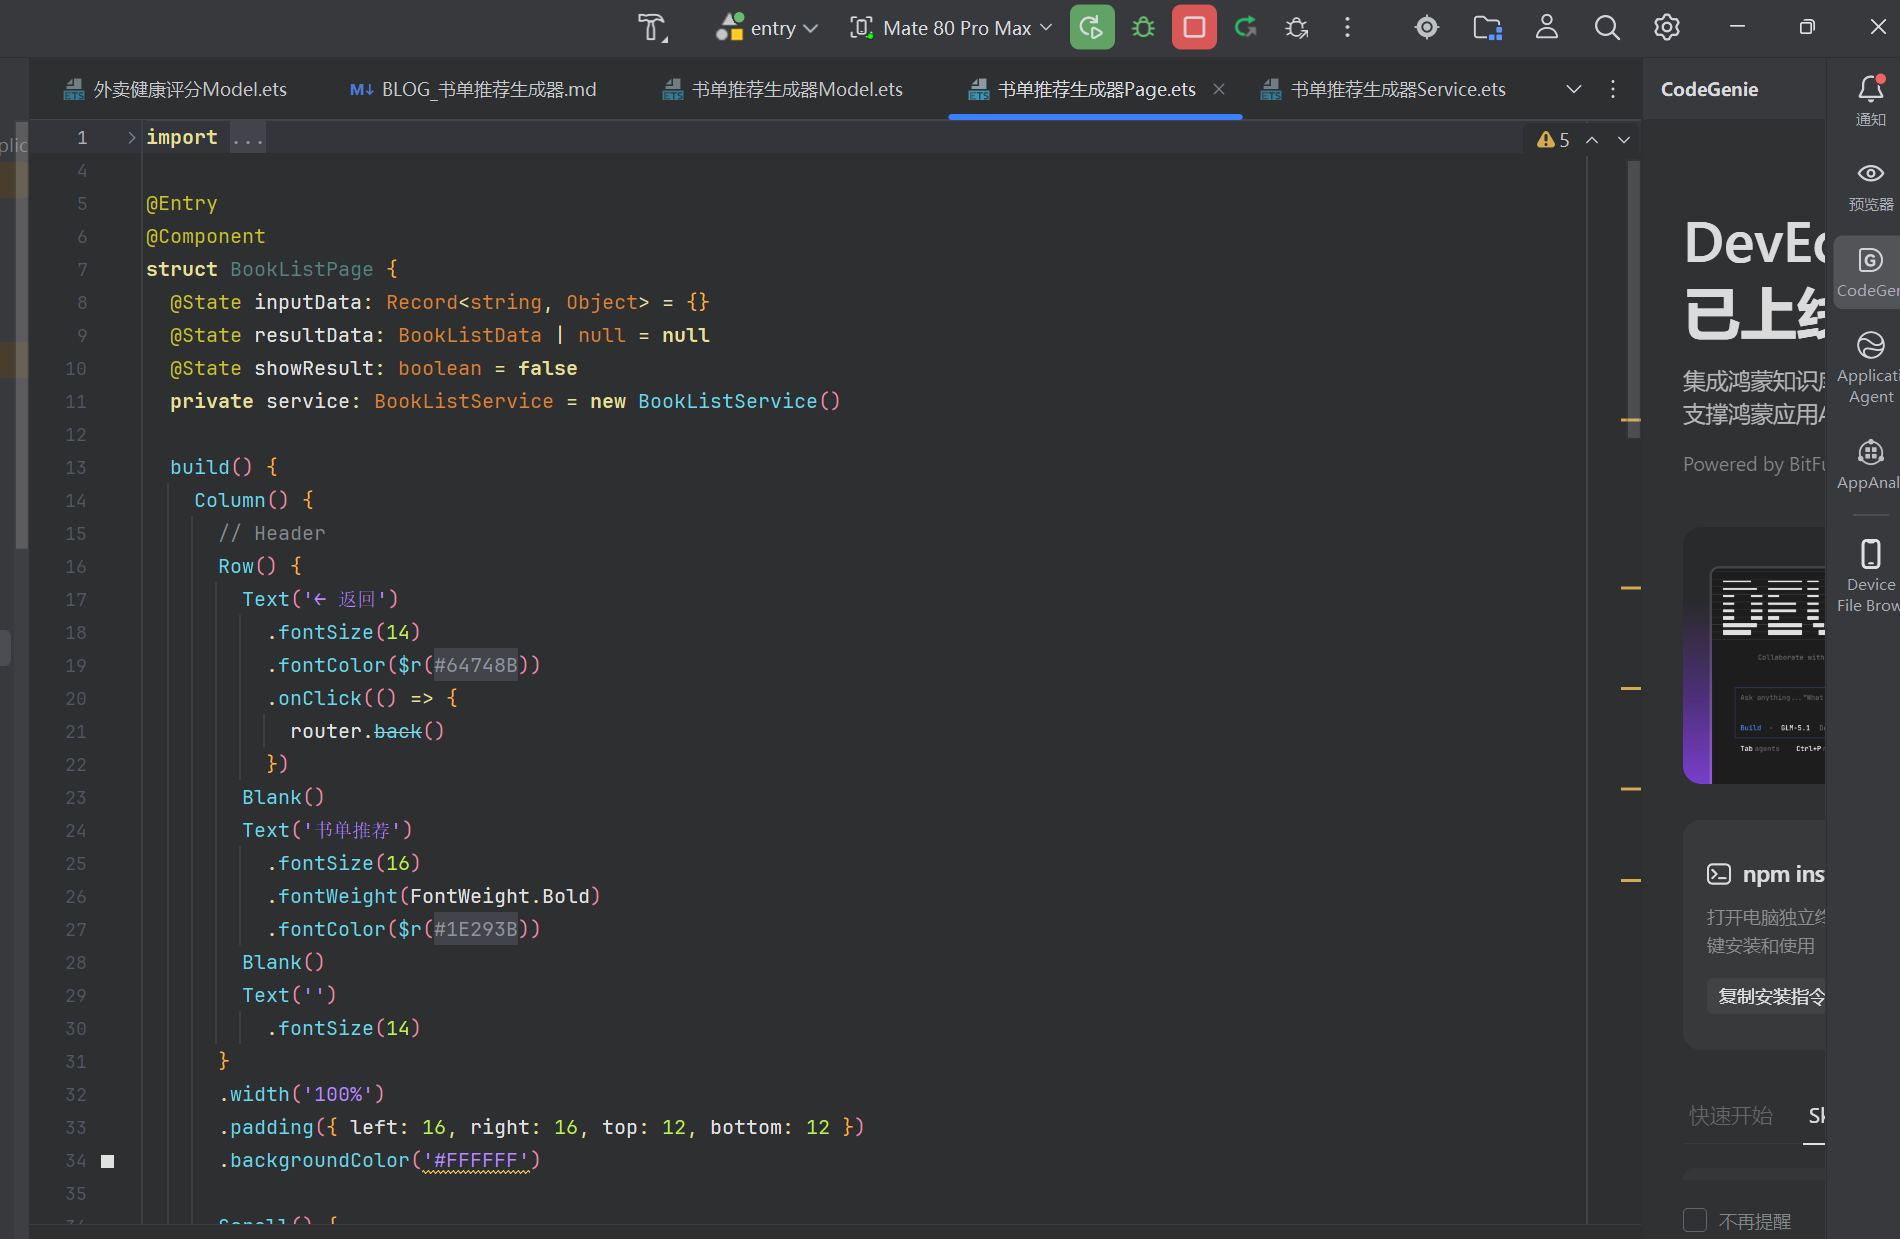
Task: Click the white color swatch on line 34
Action: click(108, 1161)
